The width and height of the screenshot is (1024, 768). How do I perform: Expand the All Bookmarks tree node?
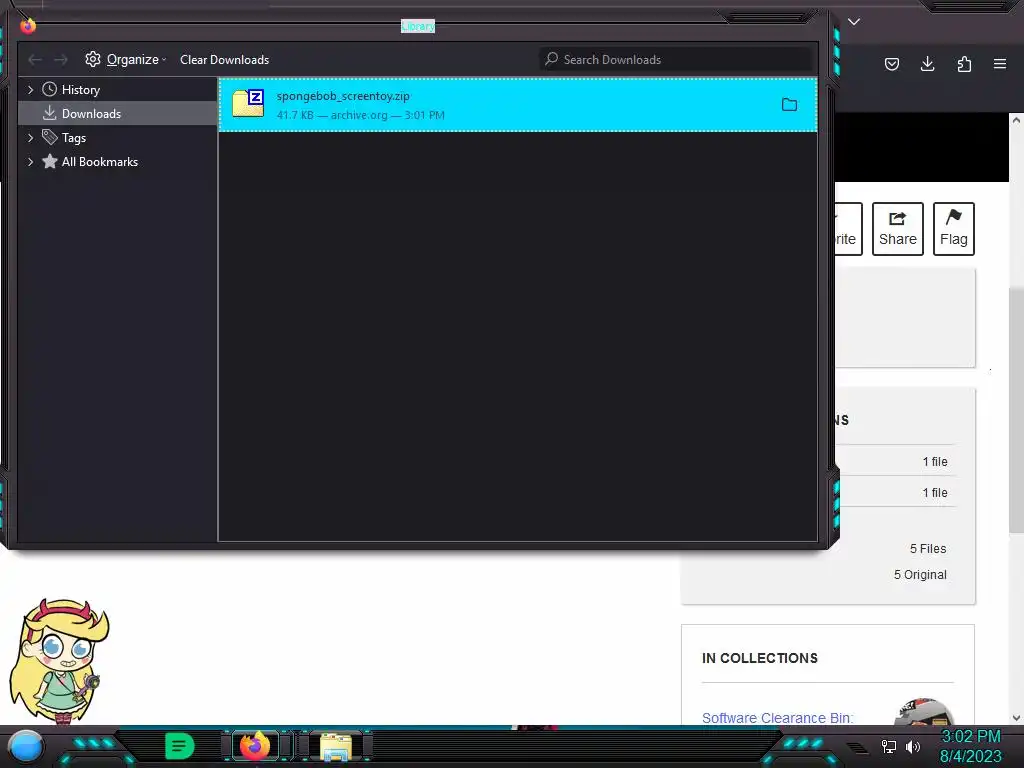[30, 161]
